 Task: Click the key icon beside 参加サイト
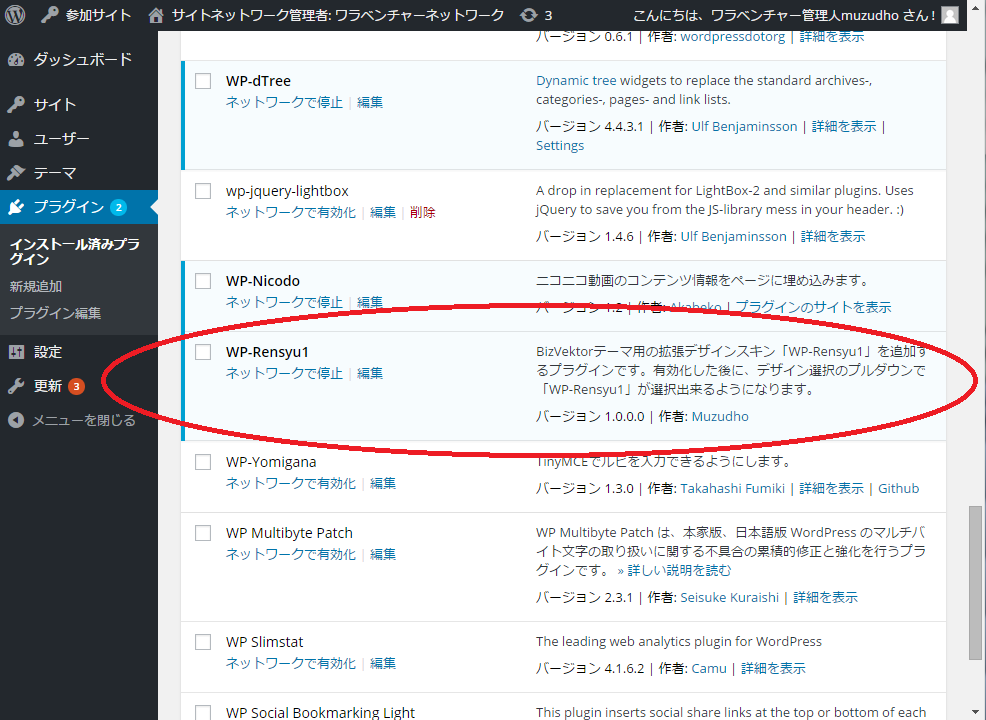click(49, 14)
